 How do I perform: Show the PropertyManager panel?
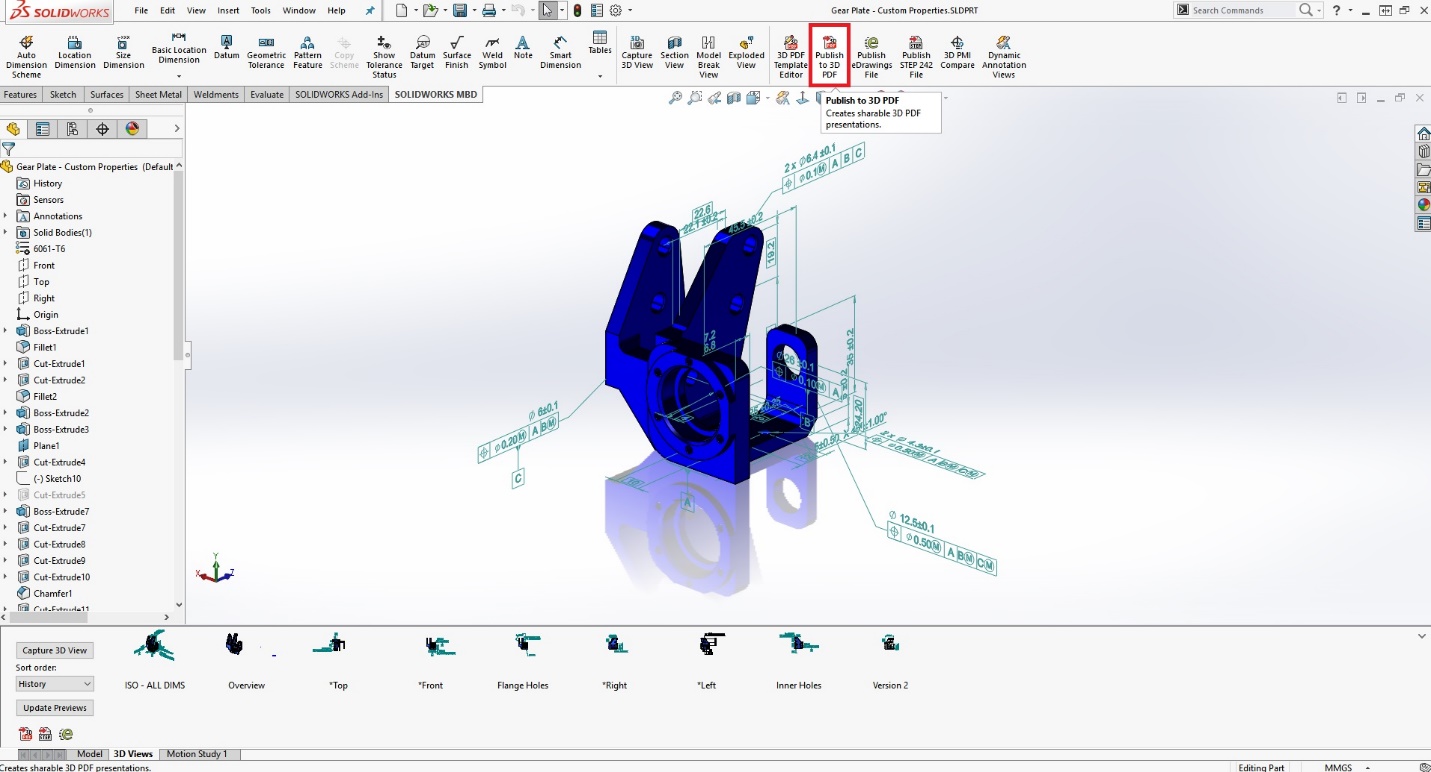tap(42, 128)
